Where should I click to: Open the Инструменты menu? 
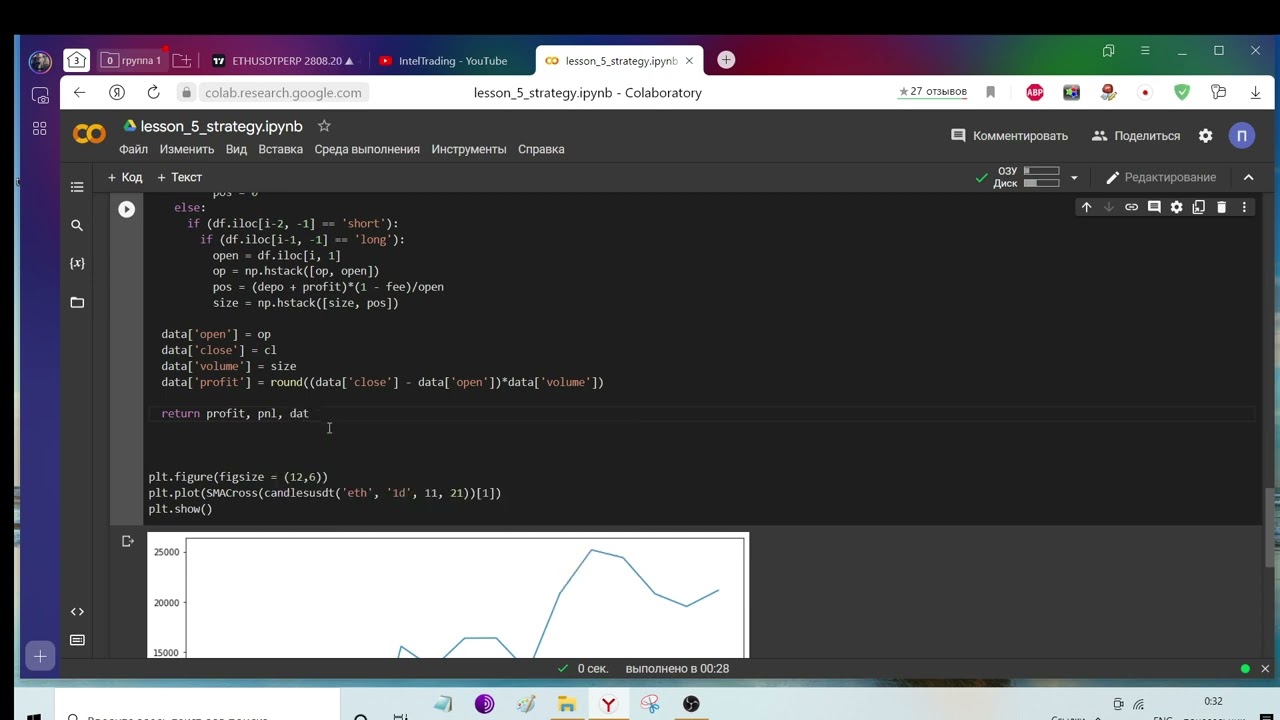tap(469, 149)
